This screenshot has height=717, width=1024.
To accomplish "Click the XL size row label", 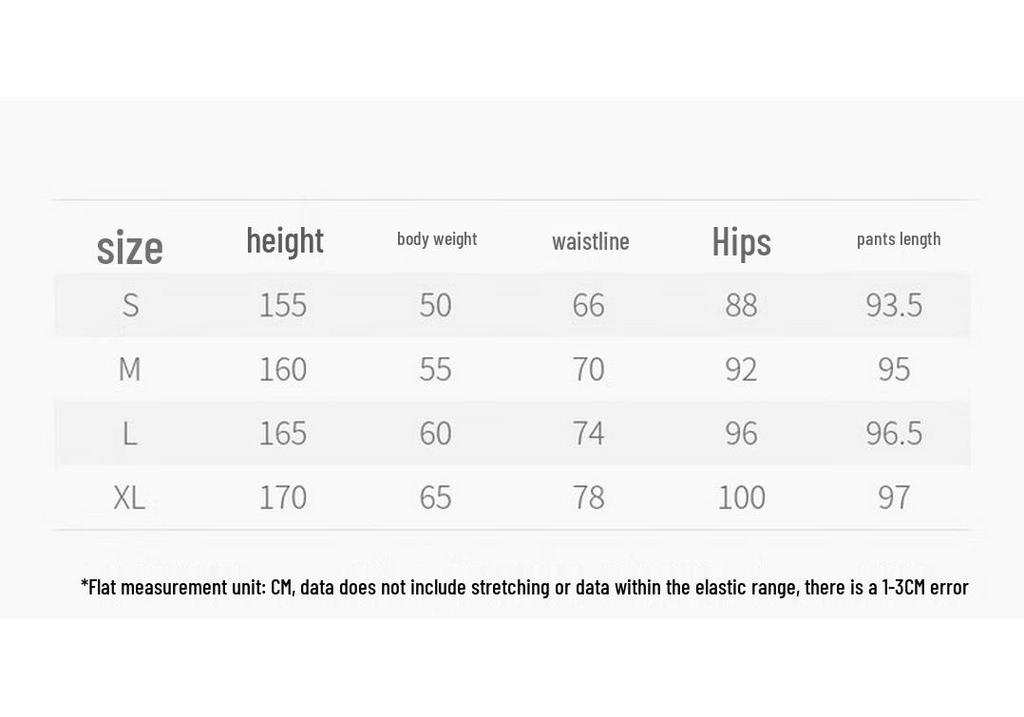I will 129,498.
